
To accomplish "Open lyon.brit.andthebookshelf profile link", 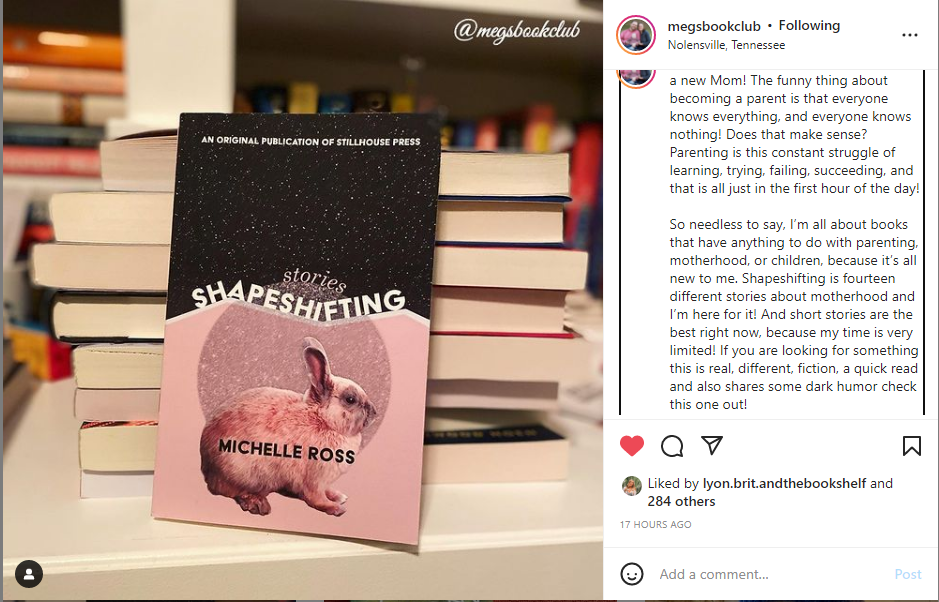I will tap(784, 483).
